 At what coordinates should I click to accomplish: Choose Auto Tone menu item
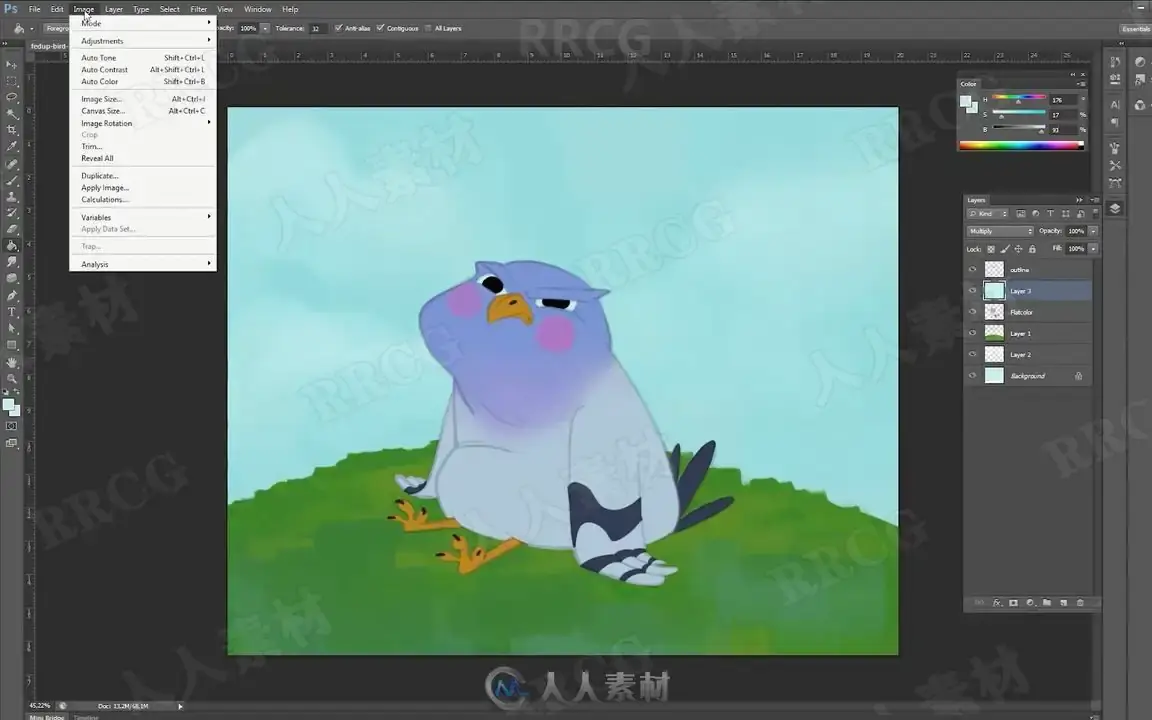pyautogui.click(x=145, y=58)
